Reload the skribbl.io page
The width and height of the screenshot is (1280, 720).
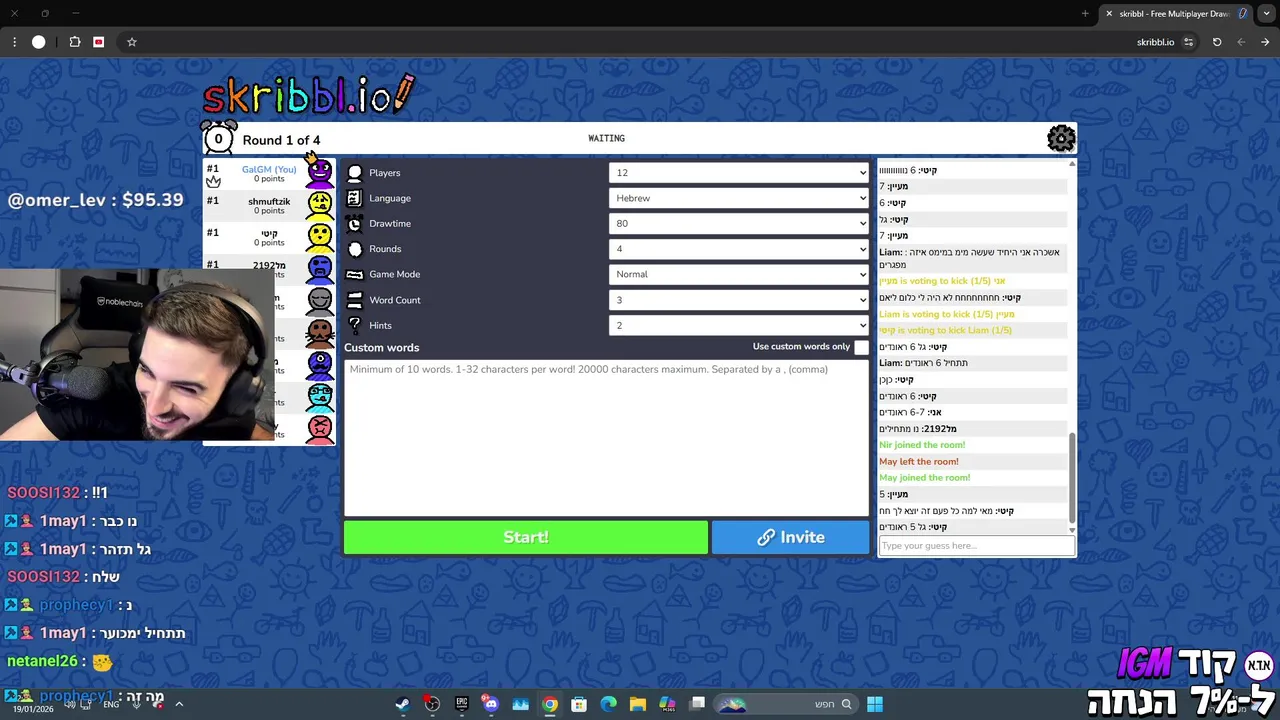1217,42
